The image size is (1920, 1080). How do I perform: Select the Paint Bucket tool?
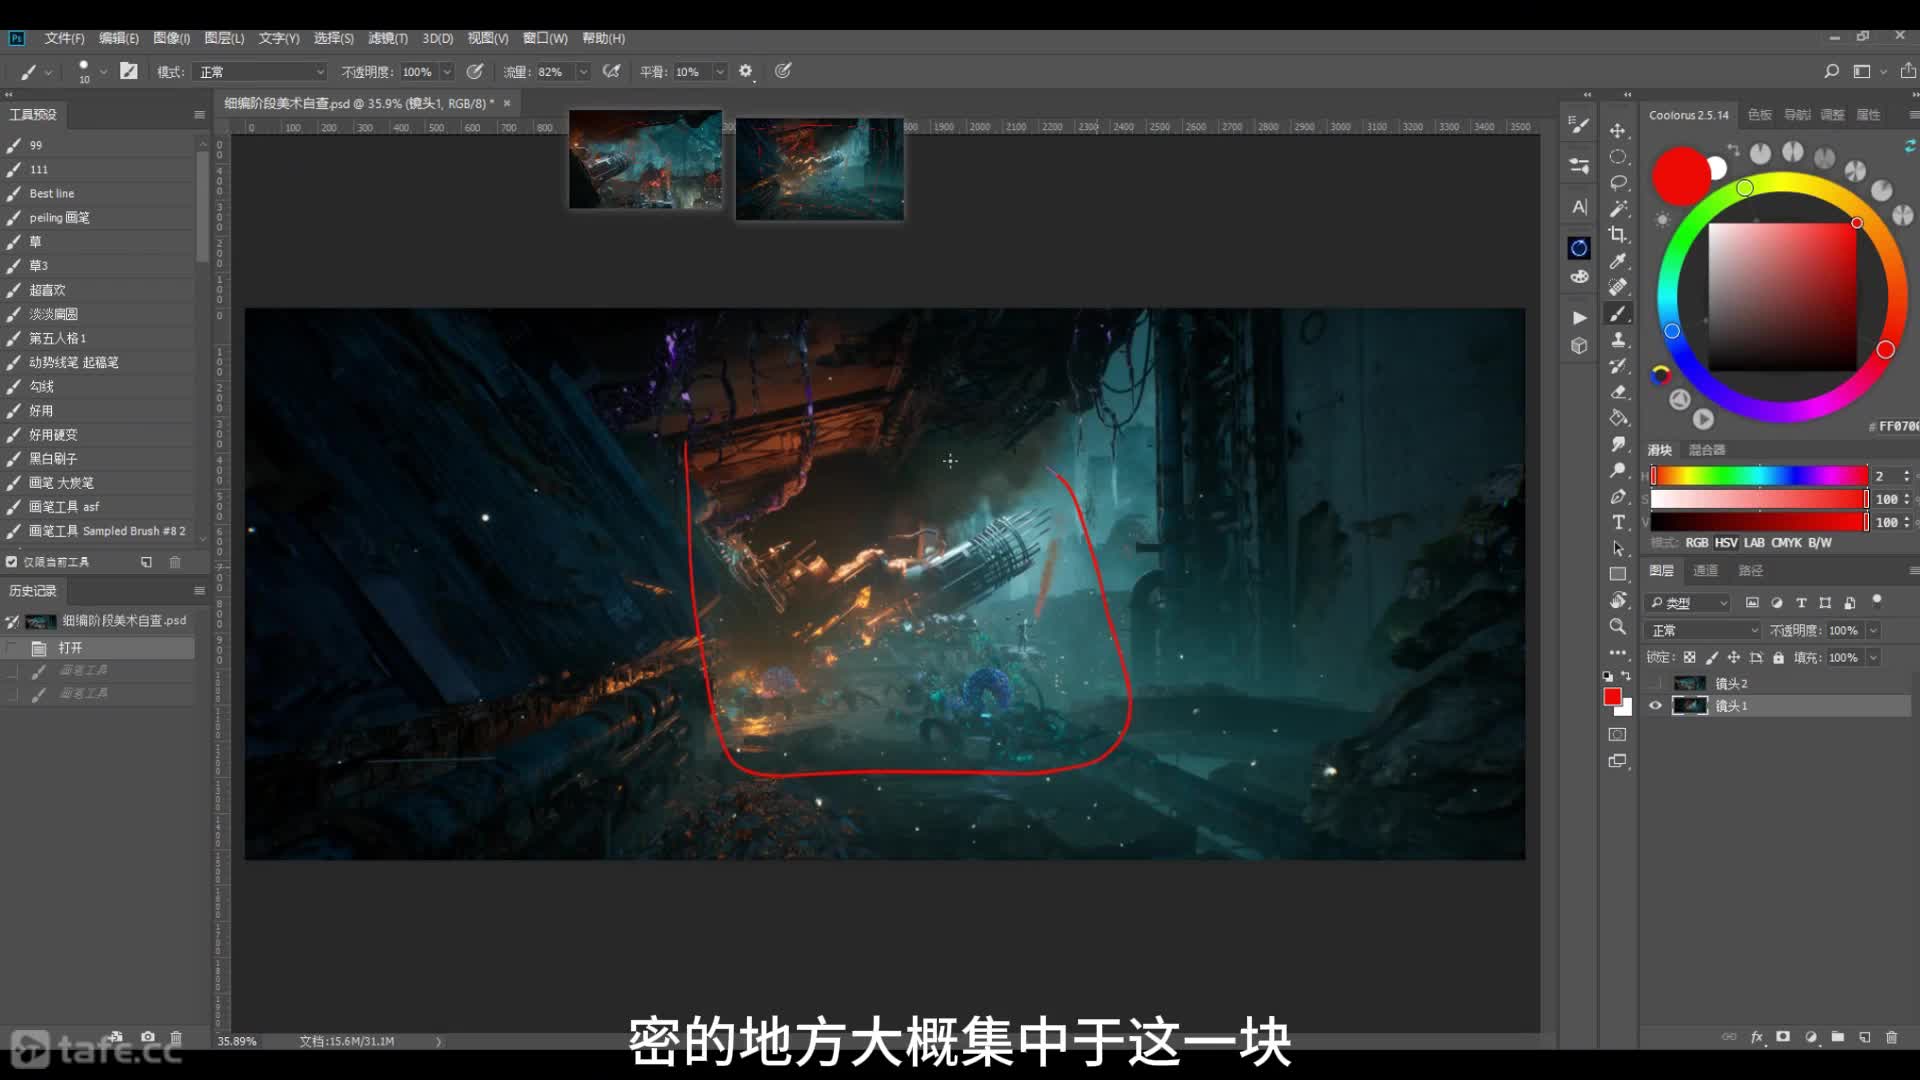click(x=1617, y=418)
